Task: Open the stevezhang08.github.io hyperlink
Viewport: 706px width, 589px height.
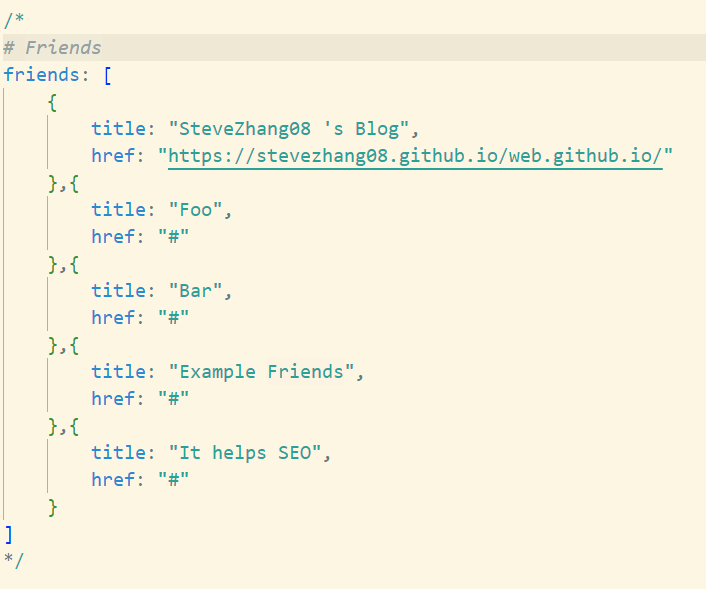Action: pos(415,156)
